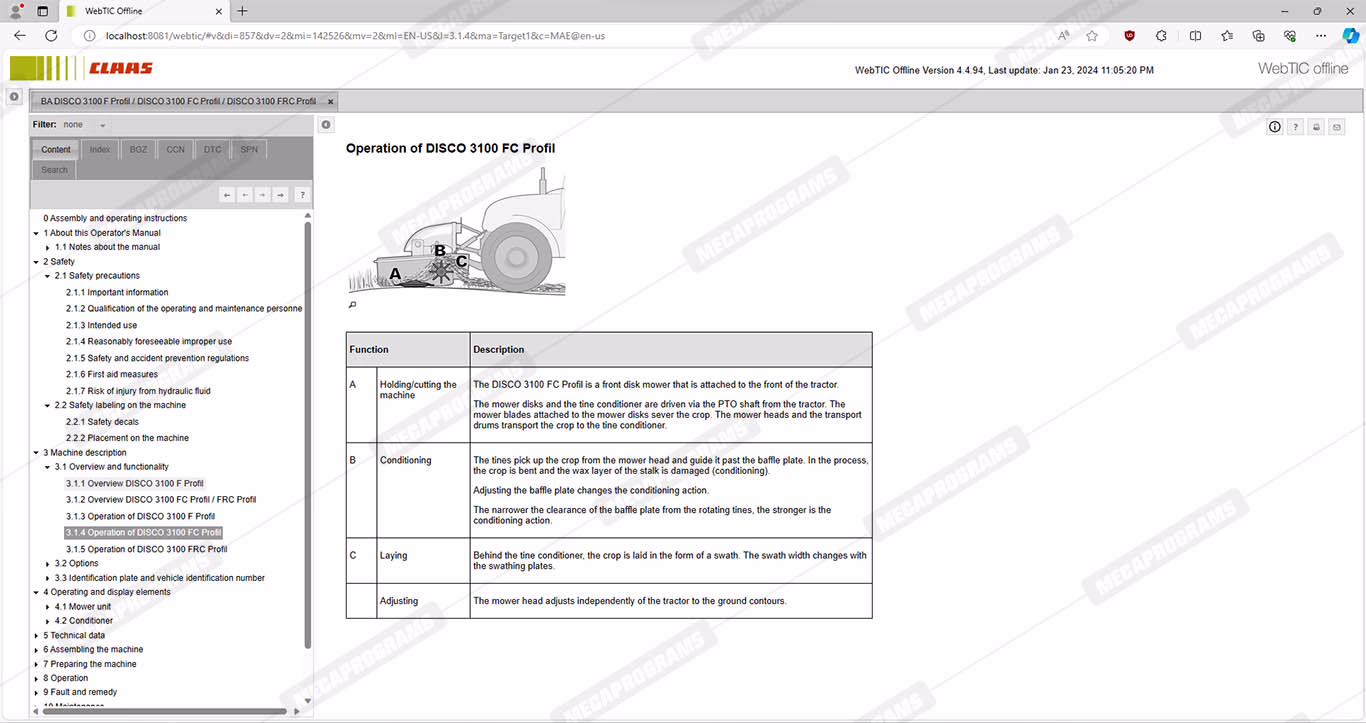
Task: Click the mower operation diagram thumbnail
Action: coord(456,234)
